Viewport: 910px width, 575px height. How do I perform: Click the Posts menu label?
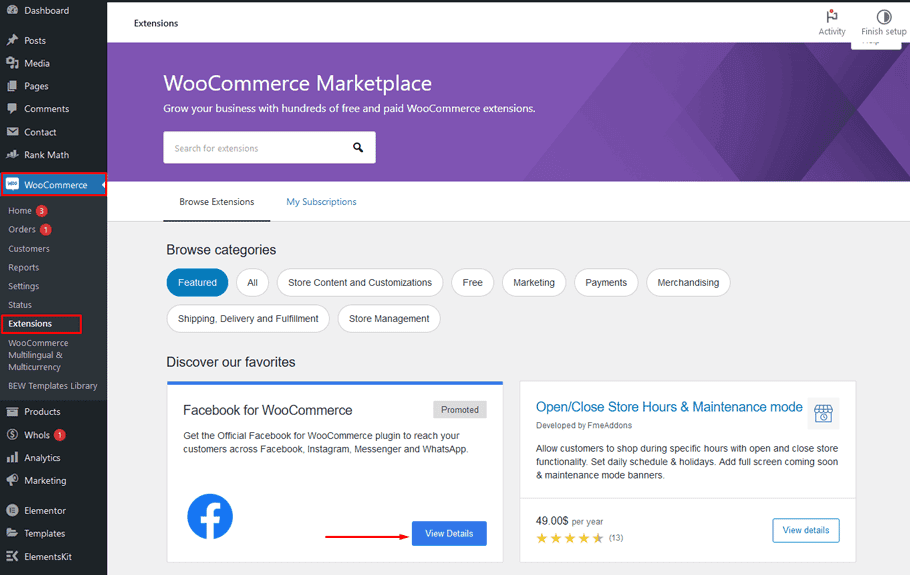click(35, 41)
